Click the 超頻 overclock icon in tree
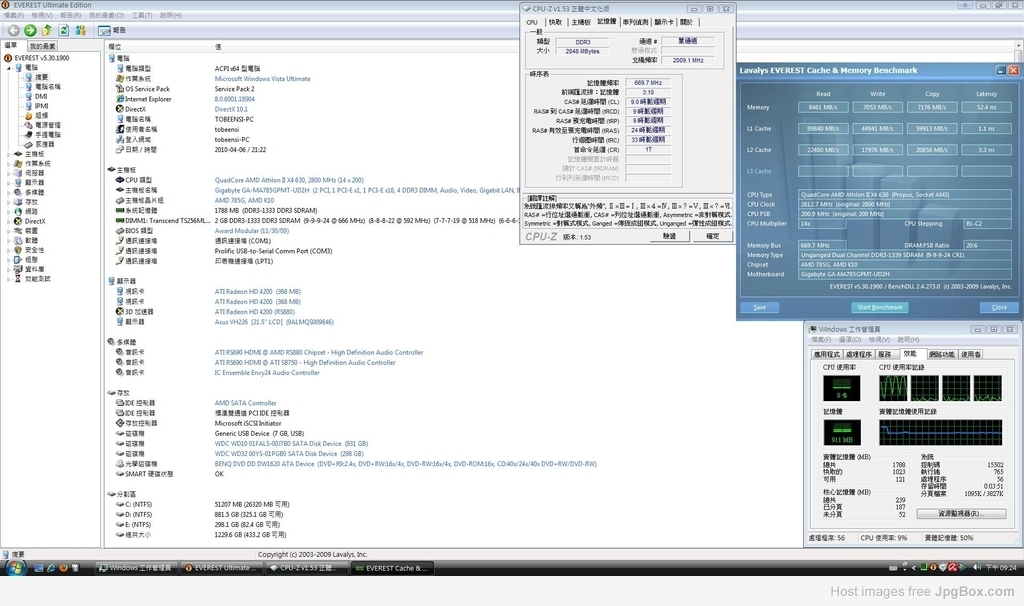This screenshot has height=606, width=1024. (29, 116)
